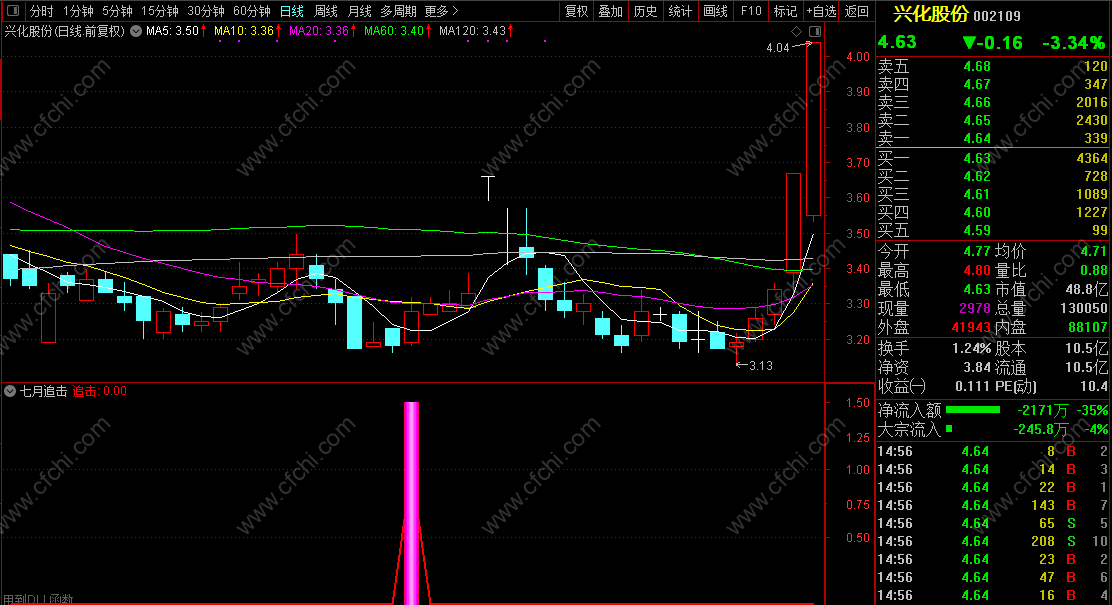Toggle the left sidebar panel icon
1112x605 pixels.
[13, 11]
